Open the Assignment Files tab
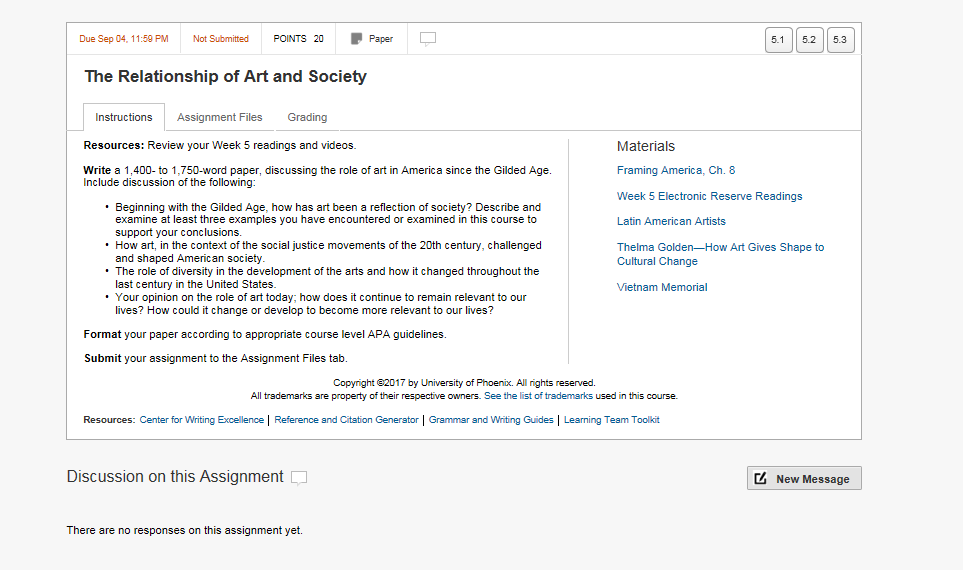963x570 pixels. tap(220, 117)
